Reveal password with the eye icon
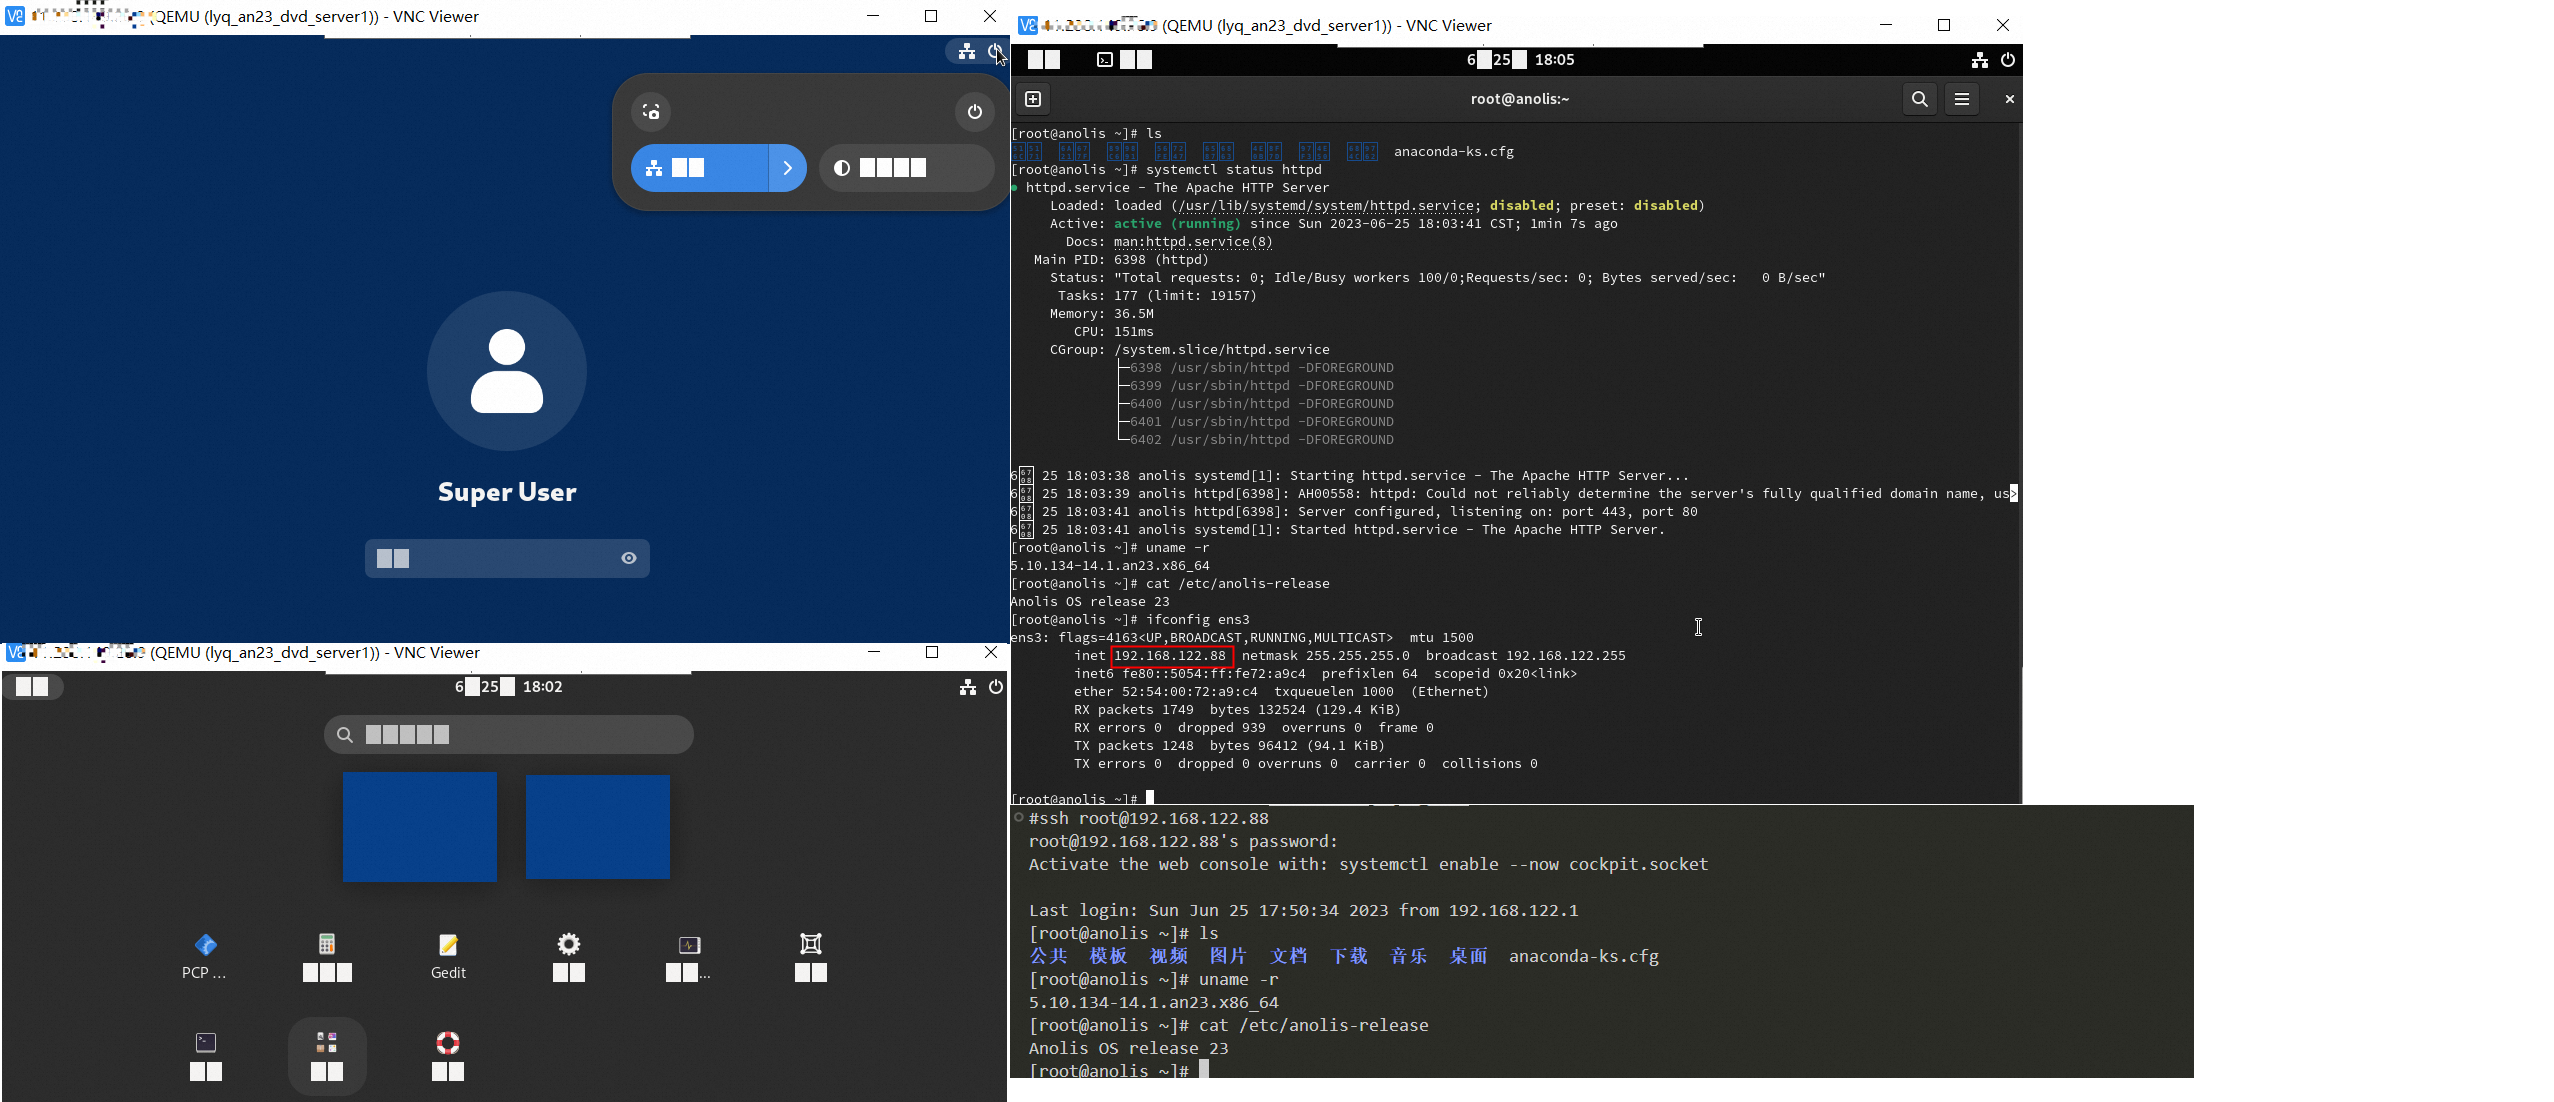 (629, 558)
